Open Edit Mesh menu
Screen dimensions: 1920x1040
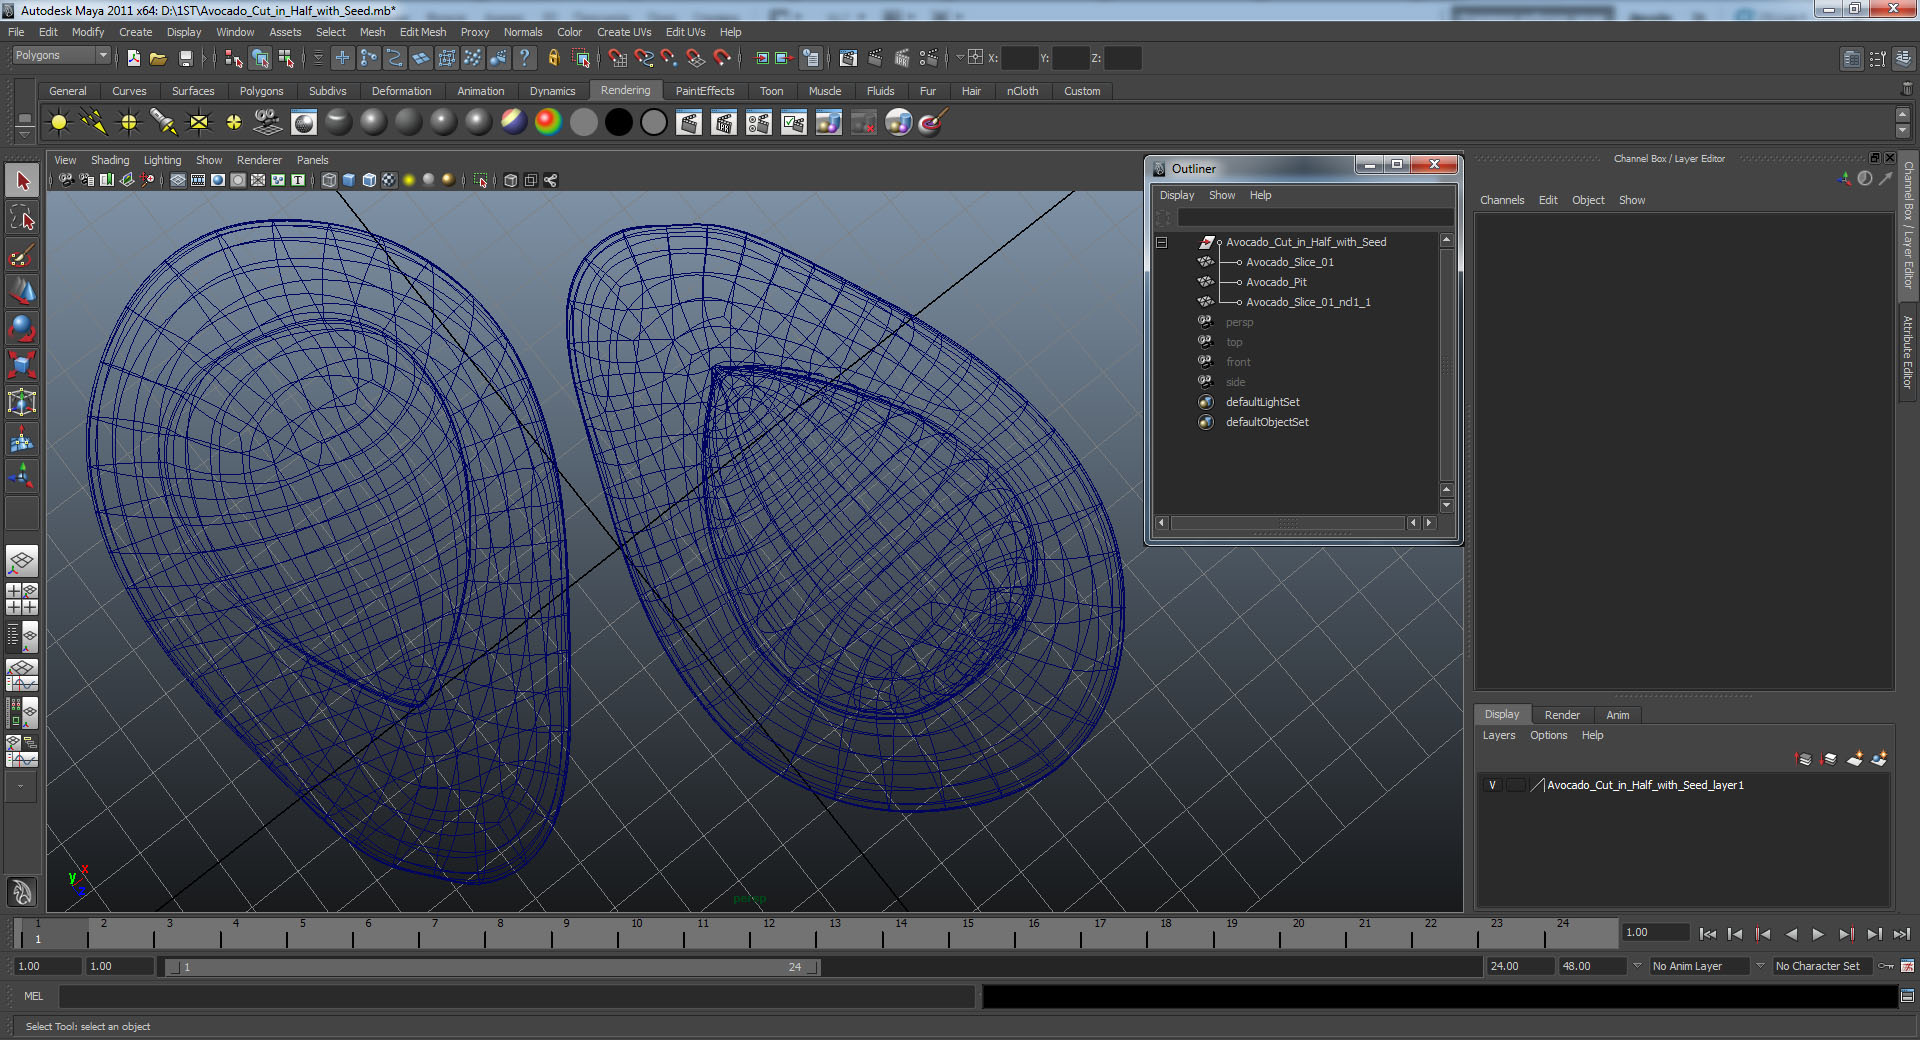[423, 32]
